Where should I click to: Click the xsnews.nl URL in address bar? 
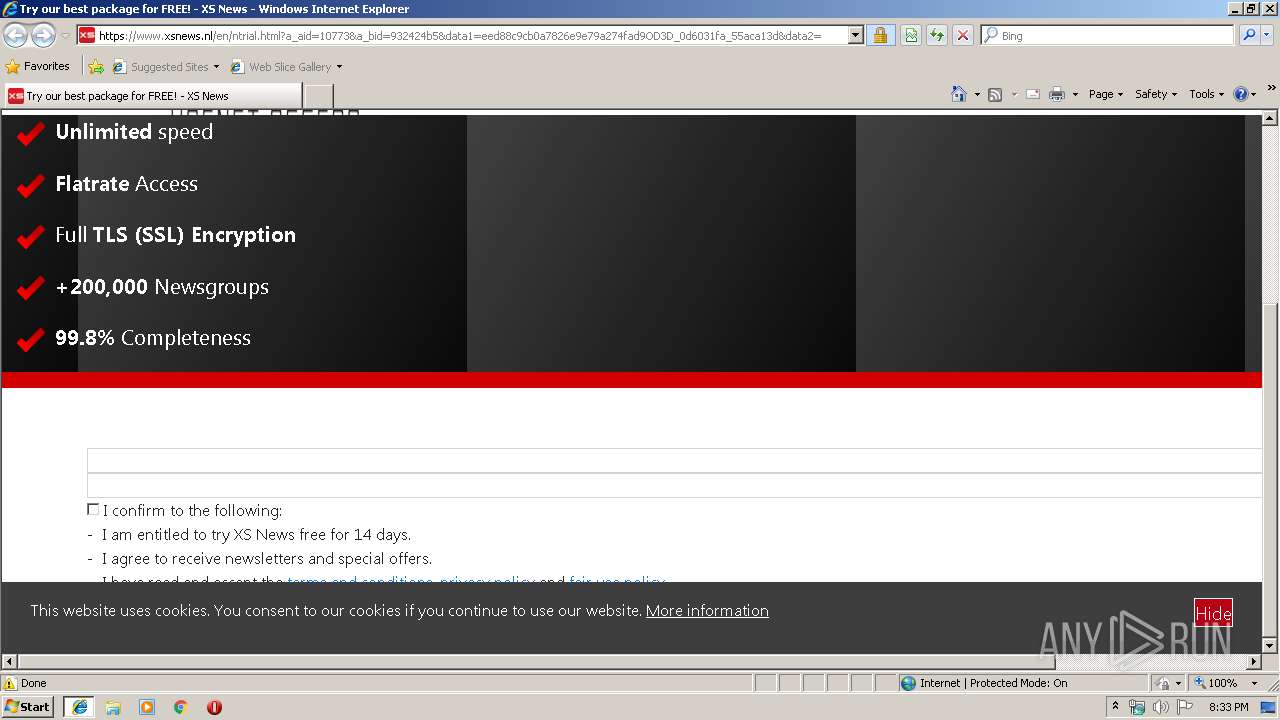pos(460,35)
